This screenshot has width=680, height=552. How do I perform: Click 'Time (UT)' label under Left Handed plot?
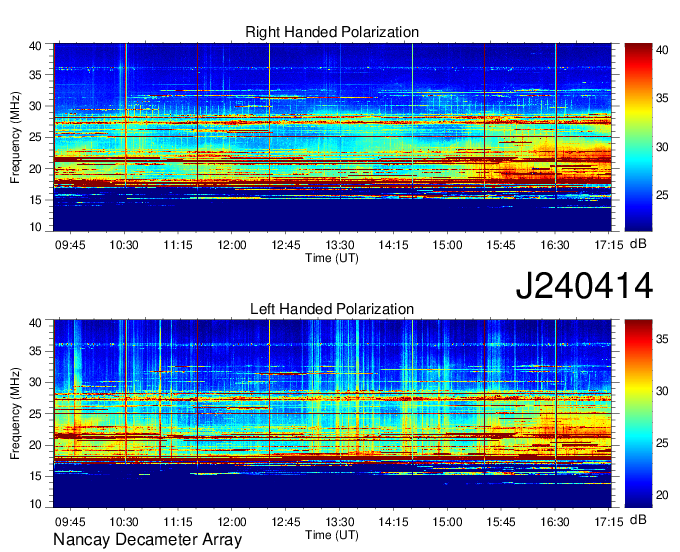[332, 535]
